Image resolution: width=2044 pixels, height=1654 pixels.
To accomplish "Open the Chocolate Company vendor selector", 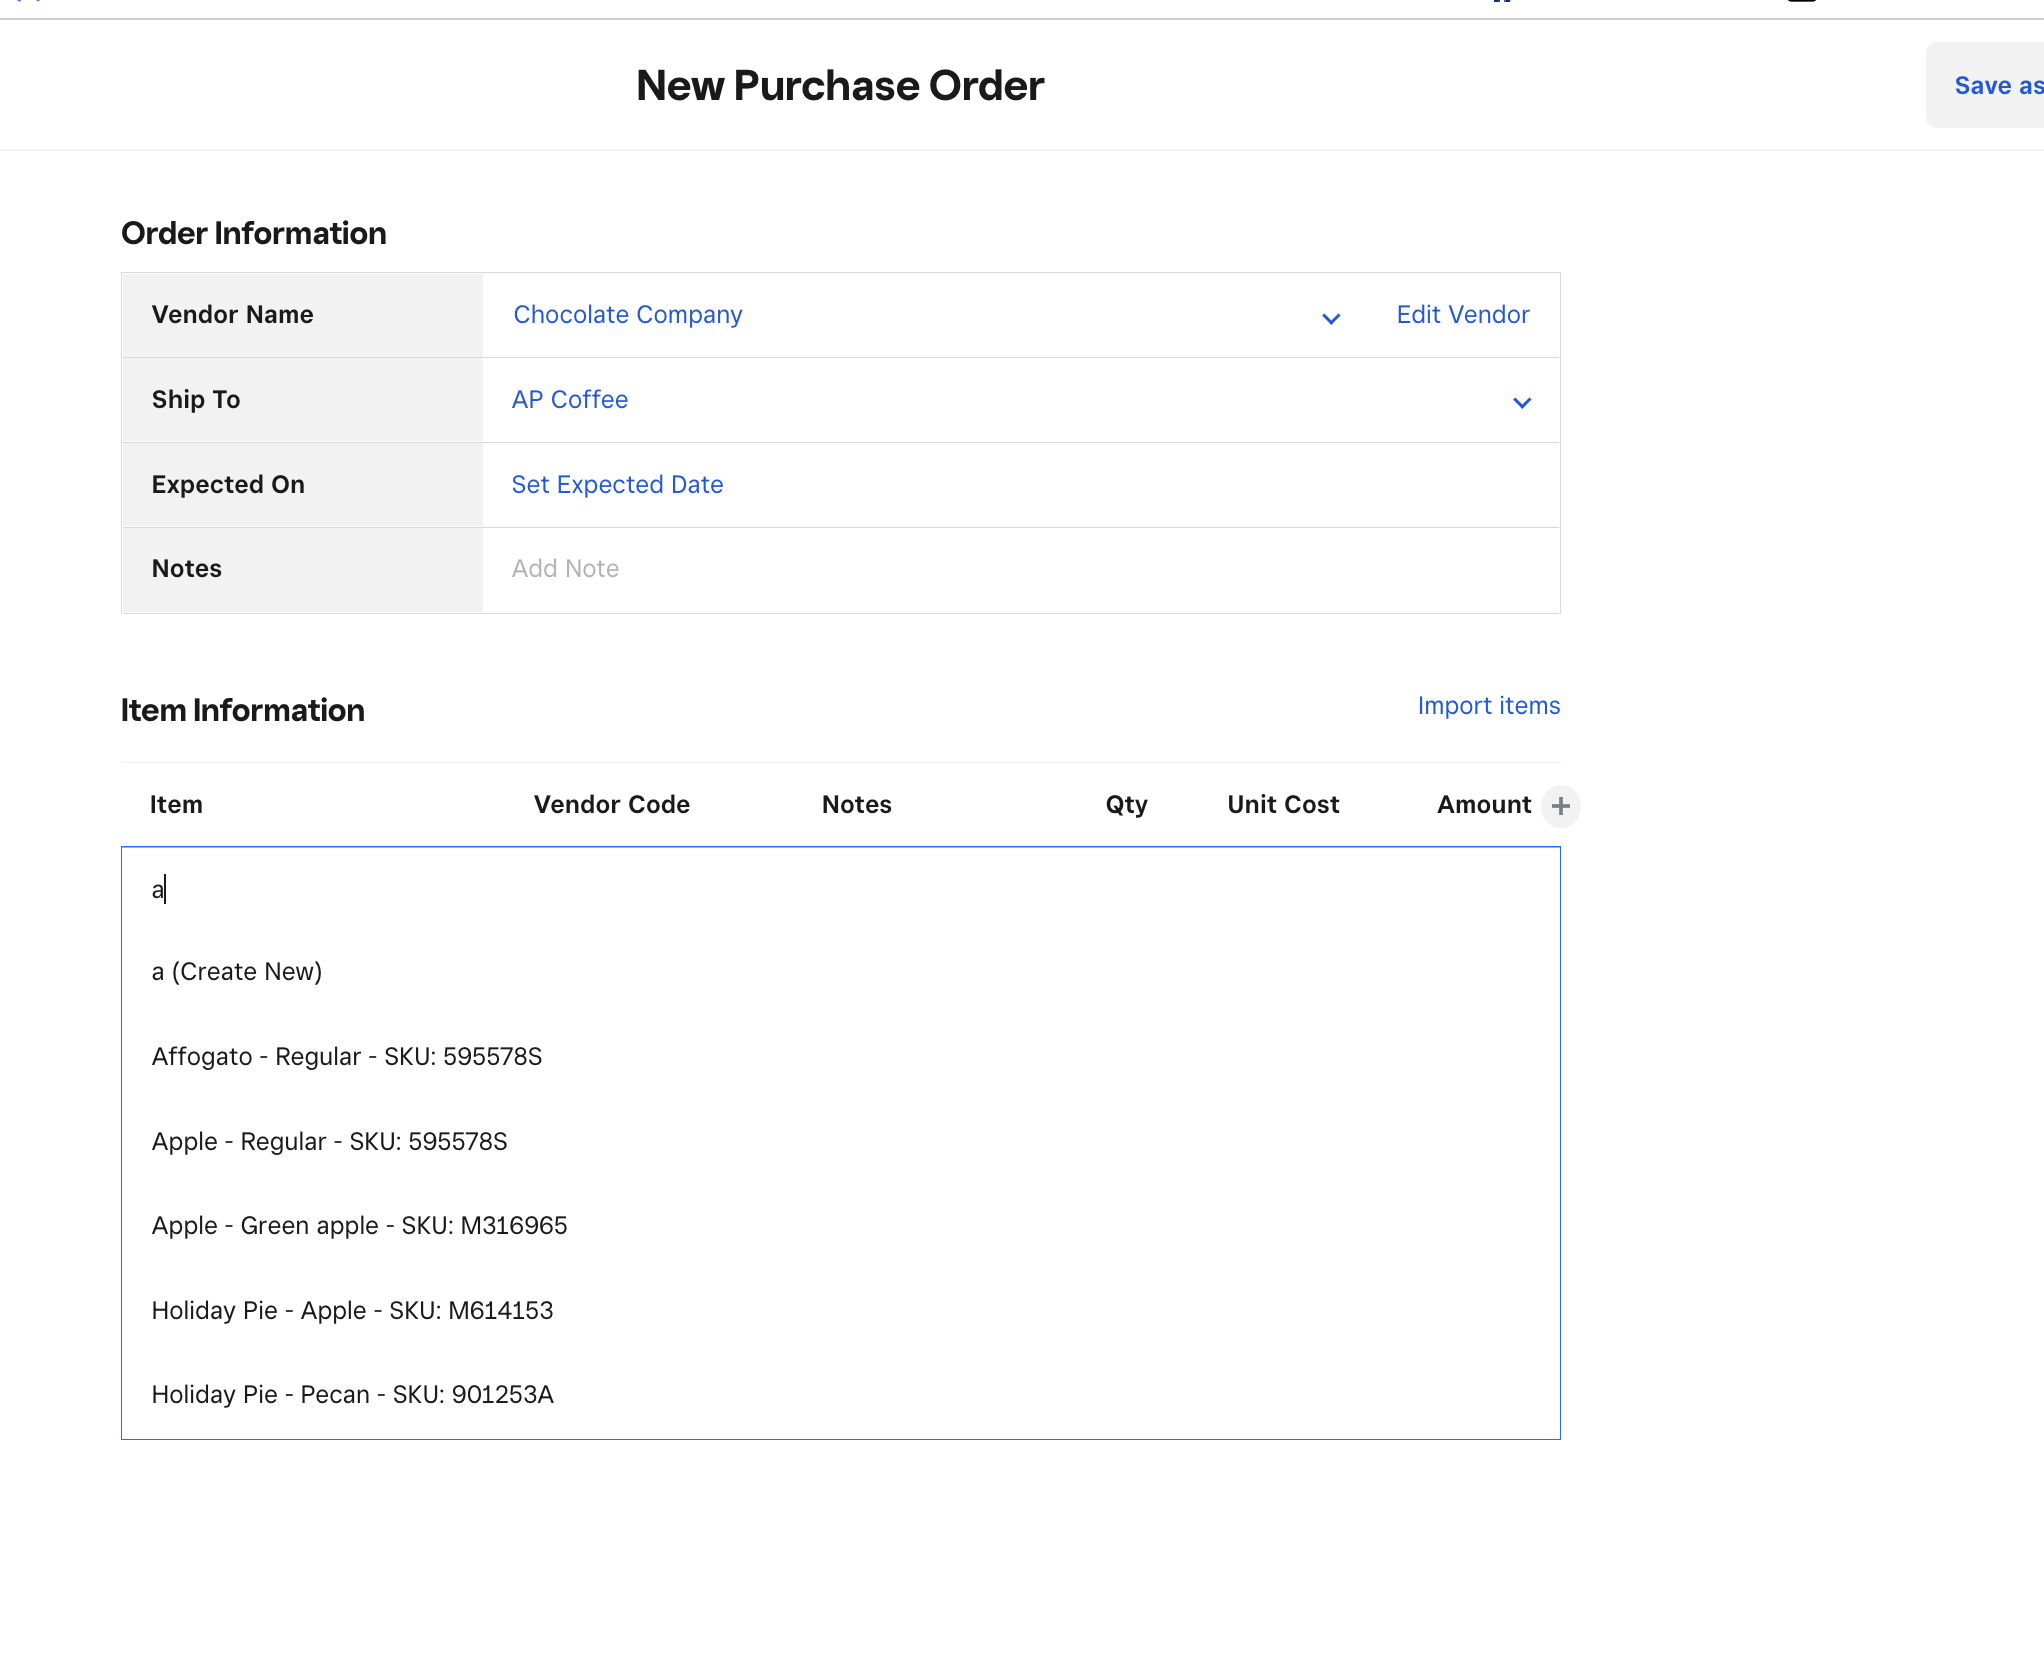I will pos(628,315).
